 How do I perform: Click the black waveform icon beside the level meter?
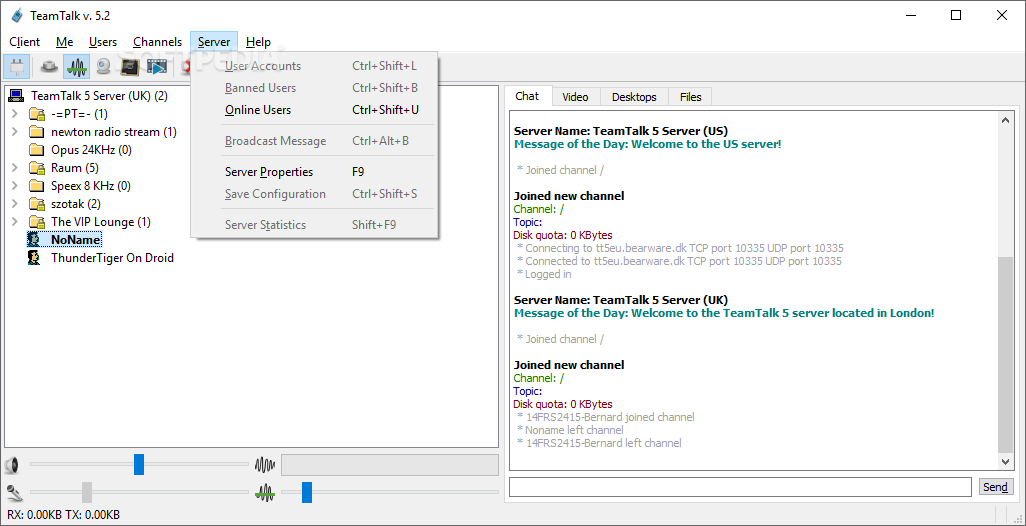click(265, 466)
